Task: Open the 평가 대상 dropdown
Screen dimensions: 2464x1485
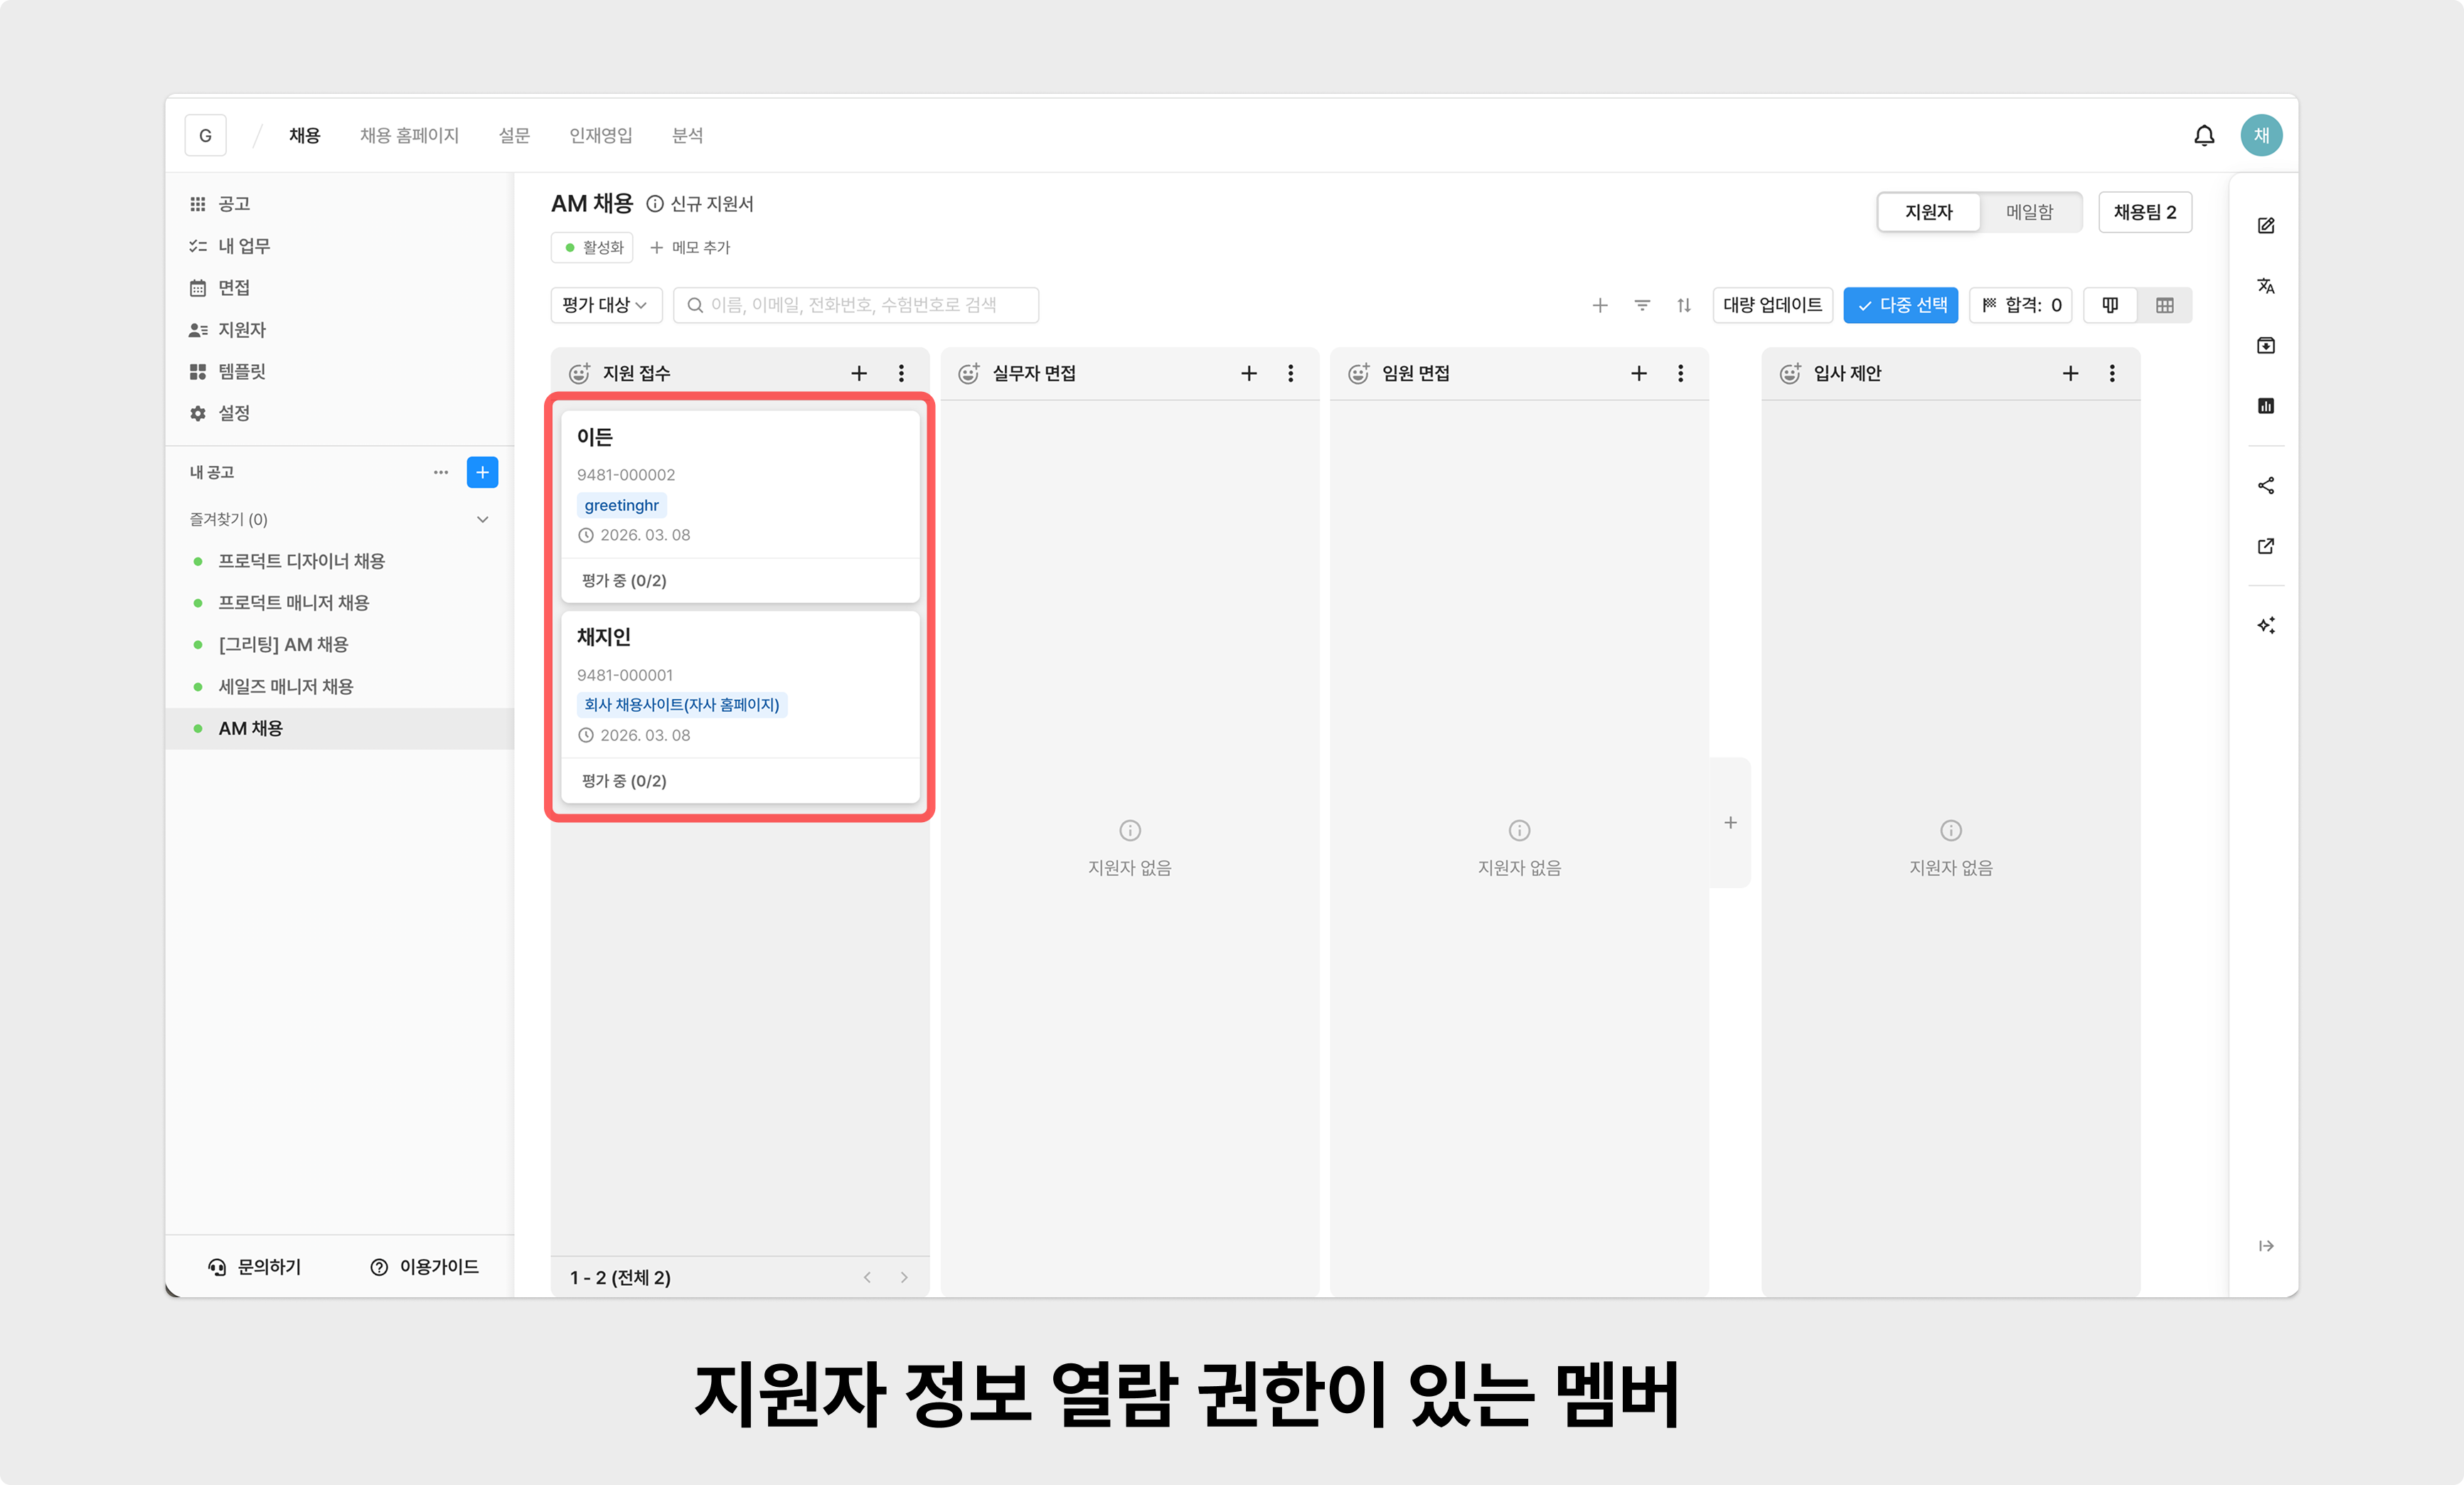Action: pyautogui.click(x=605, y=305)
